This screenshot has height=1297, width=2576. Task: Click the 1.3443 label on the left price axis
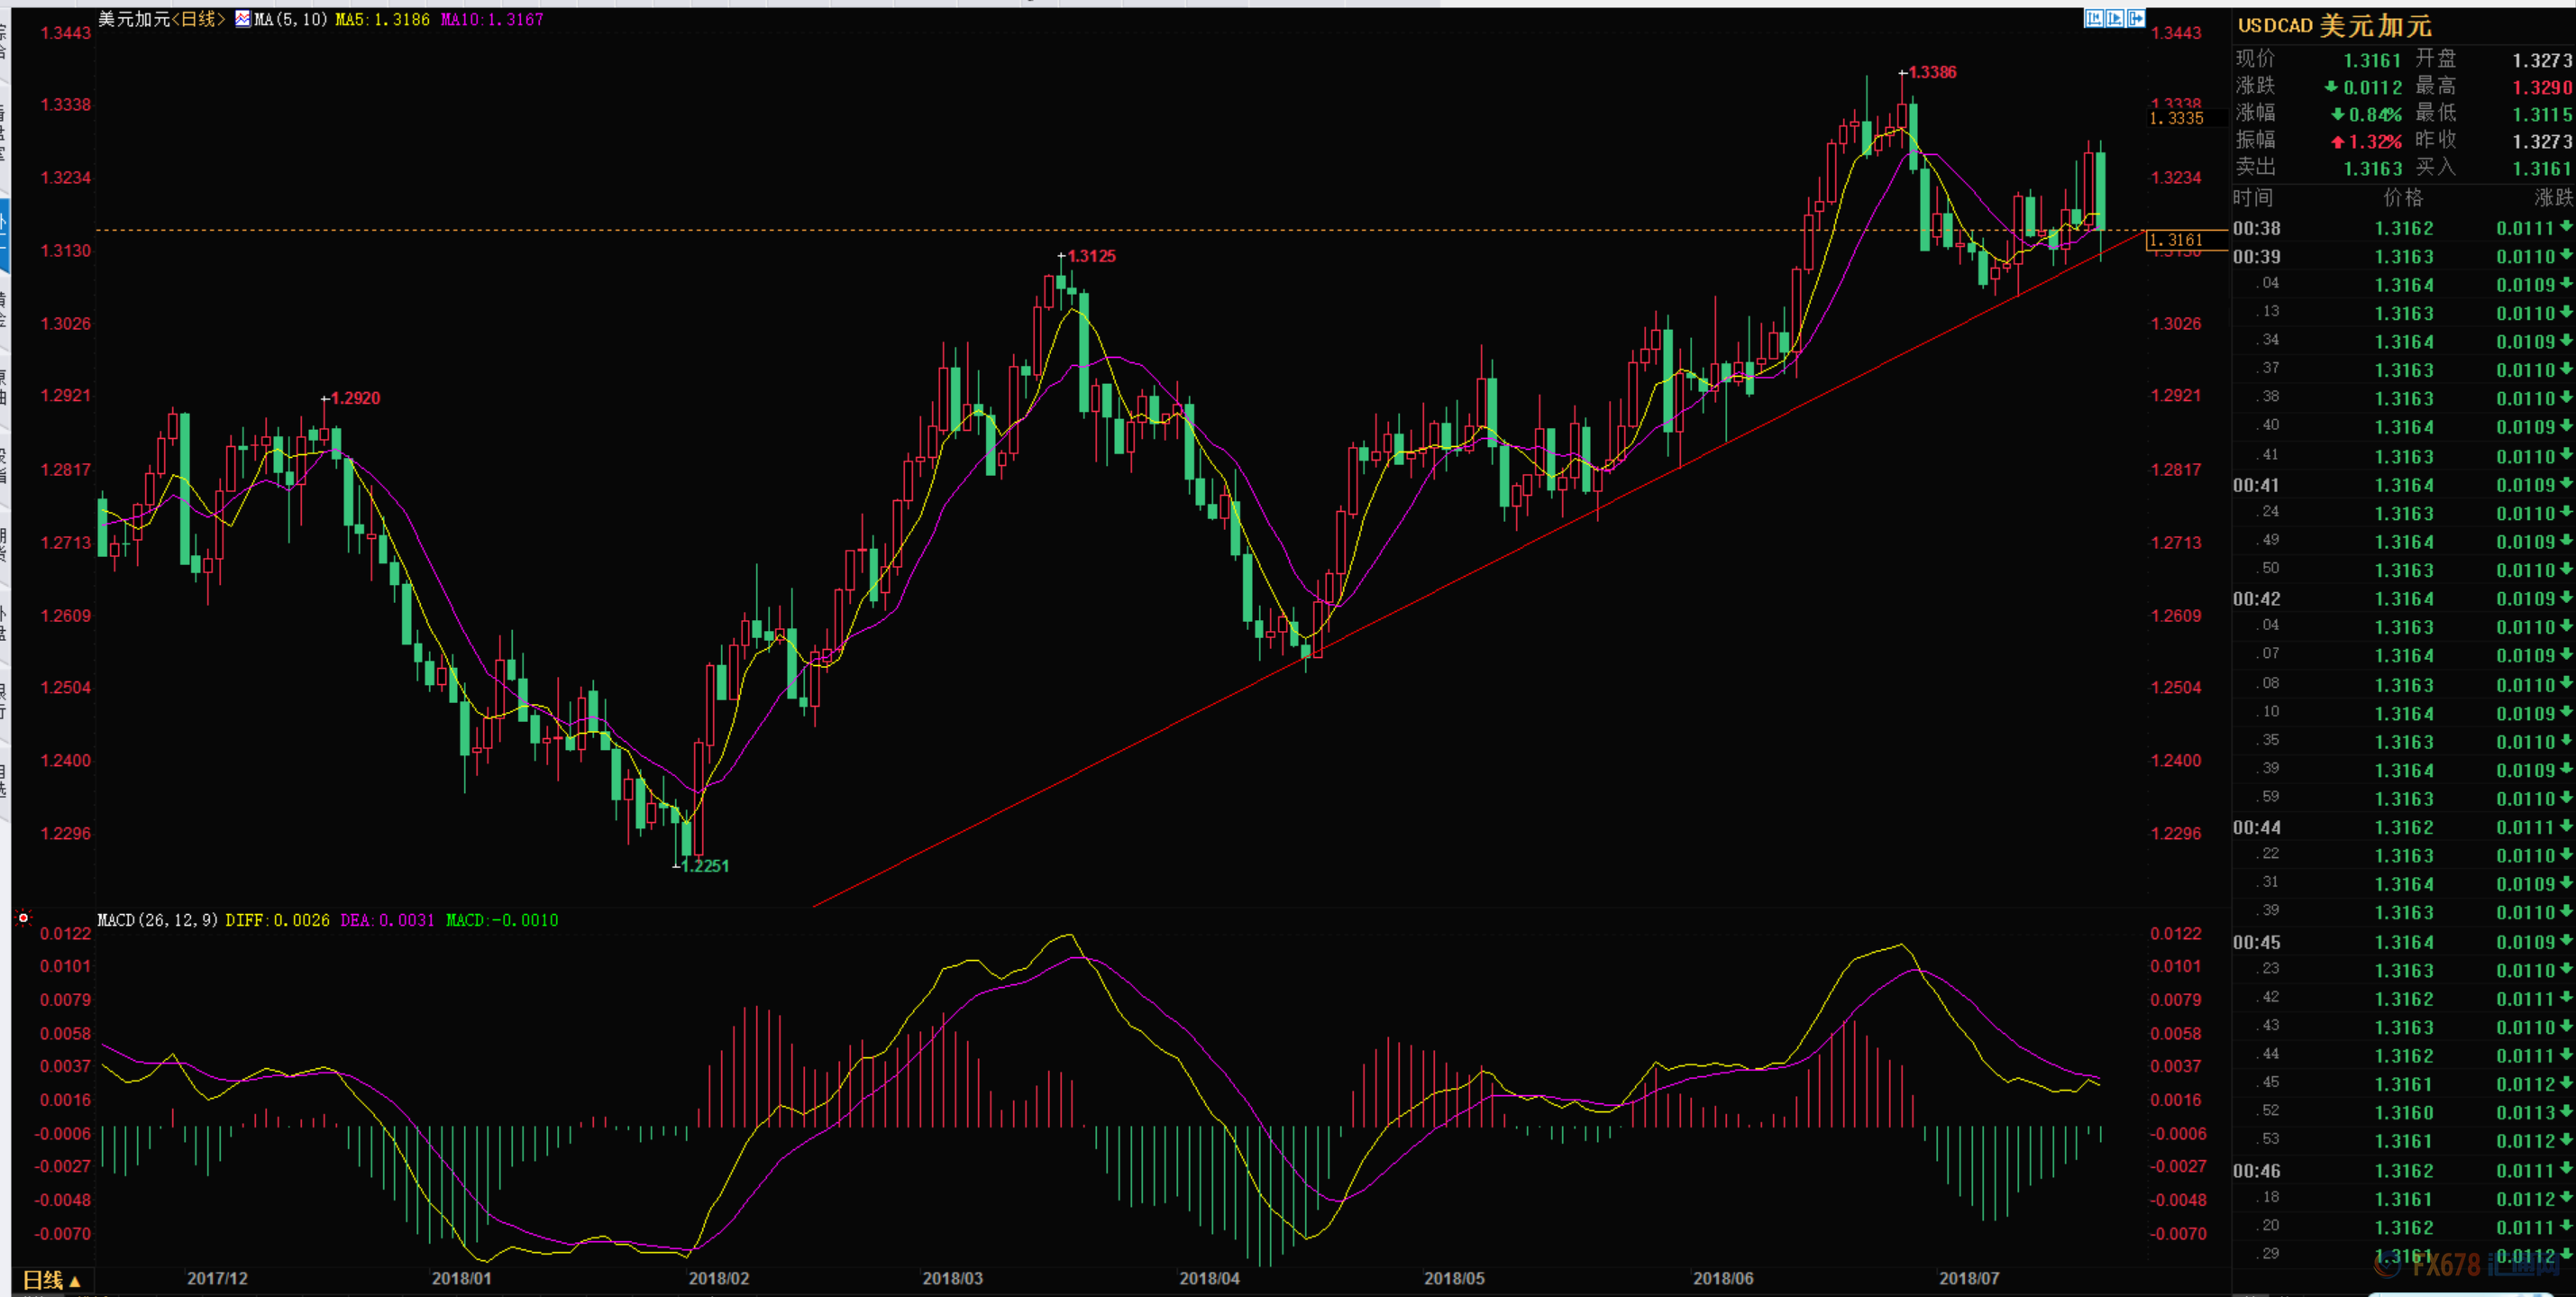click(x=65, y=33)
